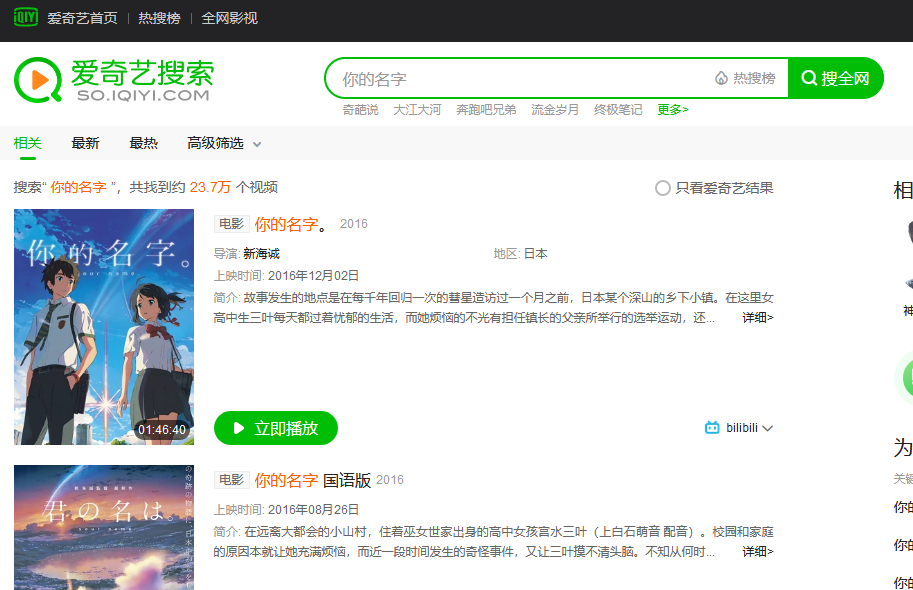Open the 你的名字 国语版 title link
Image resolution: width=913 pixels, height=590 pixels.
pyautogui.click(x=313, y=481)
